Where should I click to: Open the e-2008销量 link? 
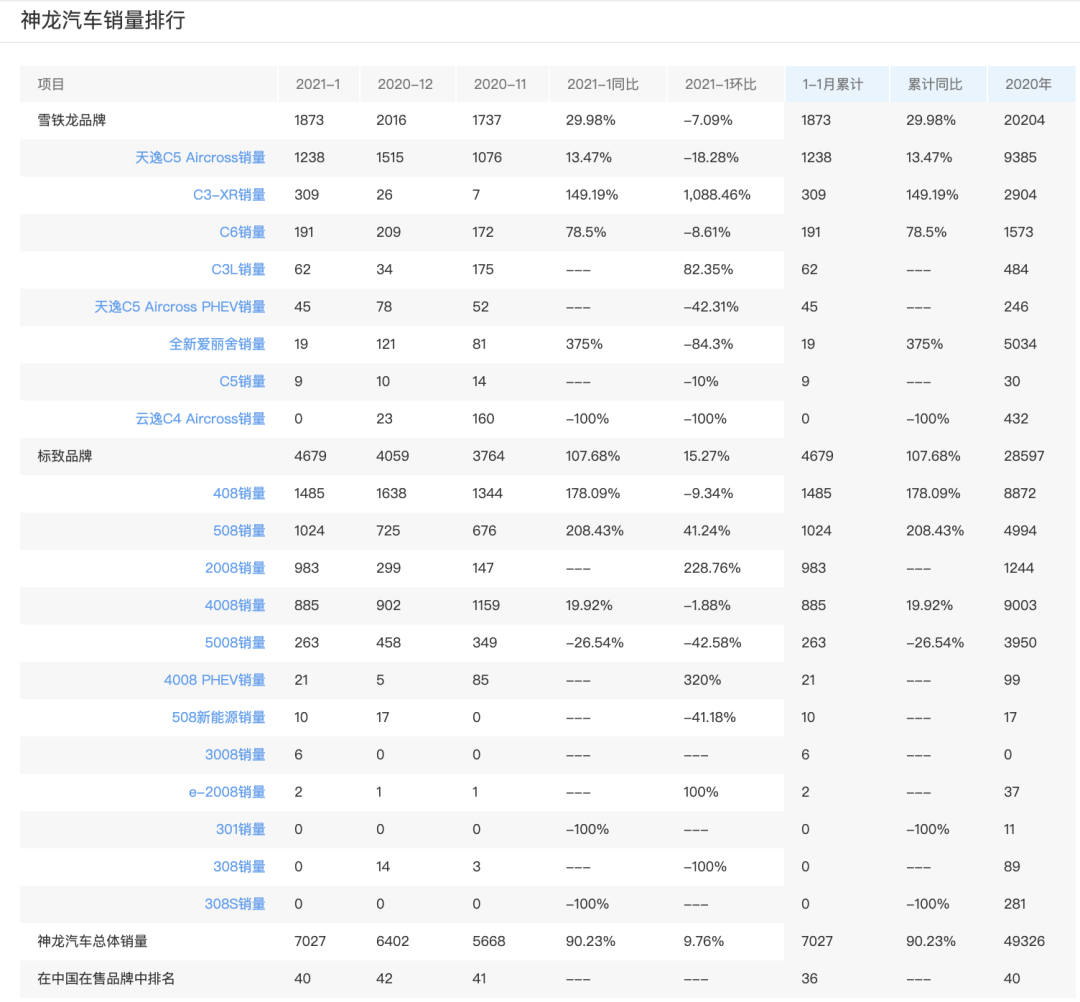[227, 792]
